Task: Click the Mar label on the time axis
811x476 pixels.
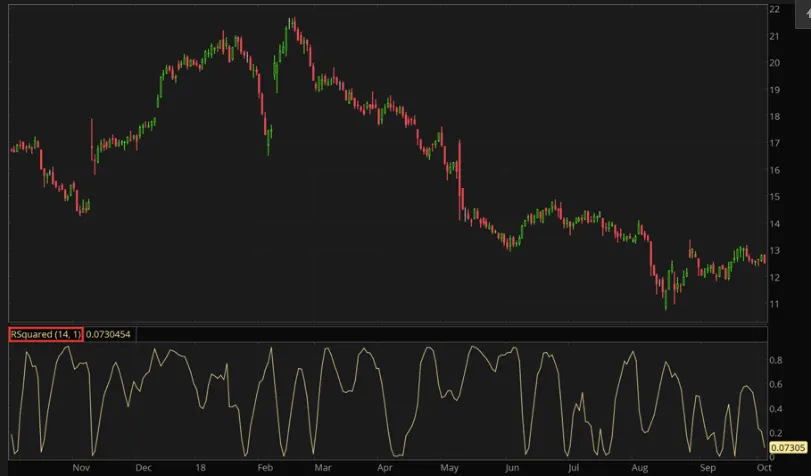Action: coord(323,468)
